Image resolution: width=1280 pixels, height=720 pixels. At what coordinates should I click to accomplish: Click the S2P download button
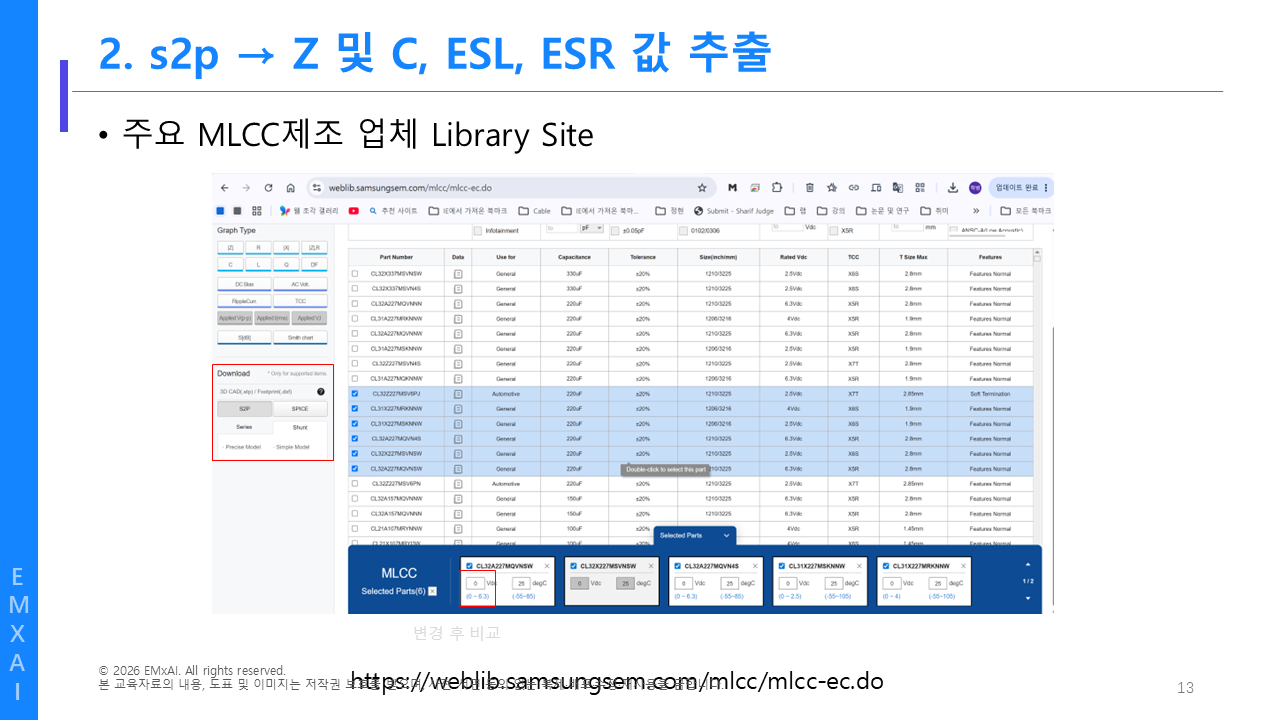(244, 409)
